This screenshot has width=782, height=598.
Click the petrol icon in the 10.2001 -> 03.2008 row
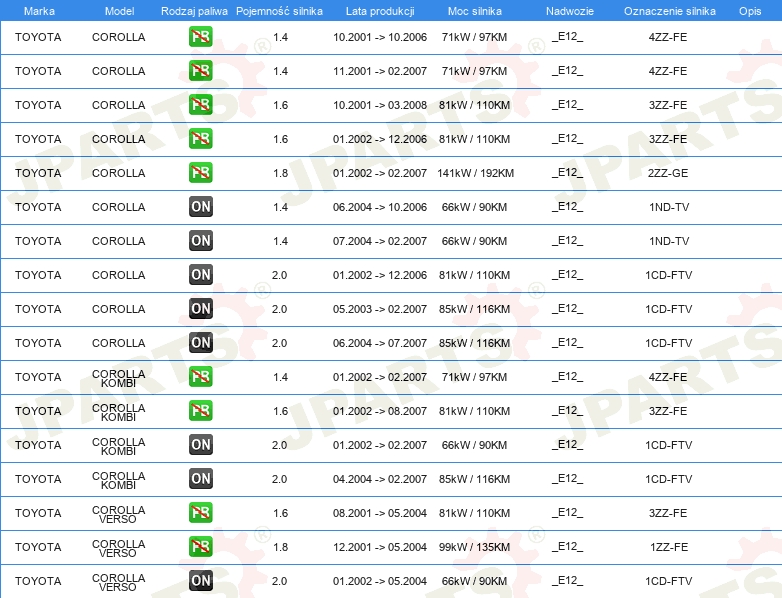[200, 105]
